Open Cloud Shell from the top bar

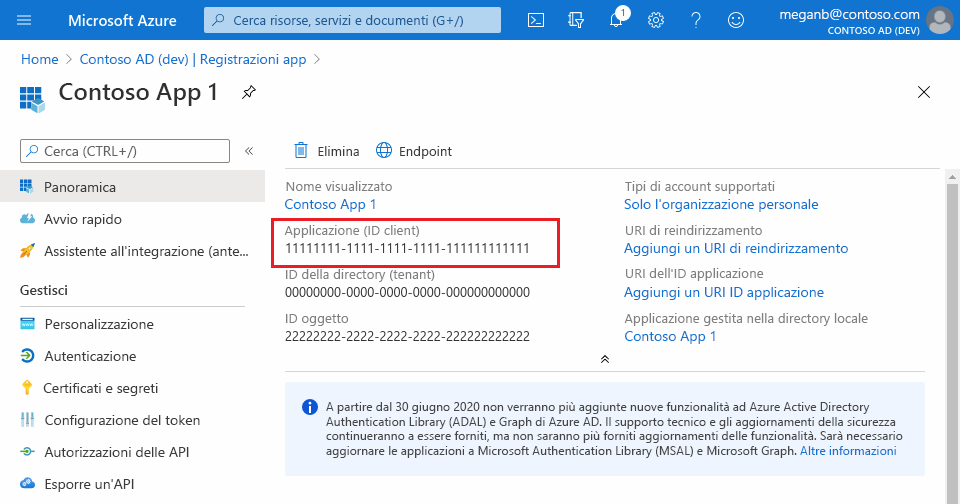click(536, 20)
